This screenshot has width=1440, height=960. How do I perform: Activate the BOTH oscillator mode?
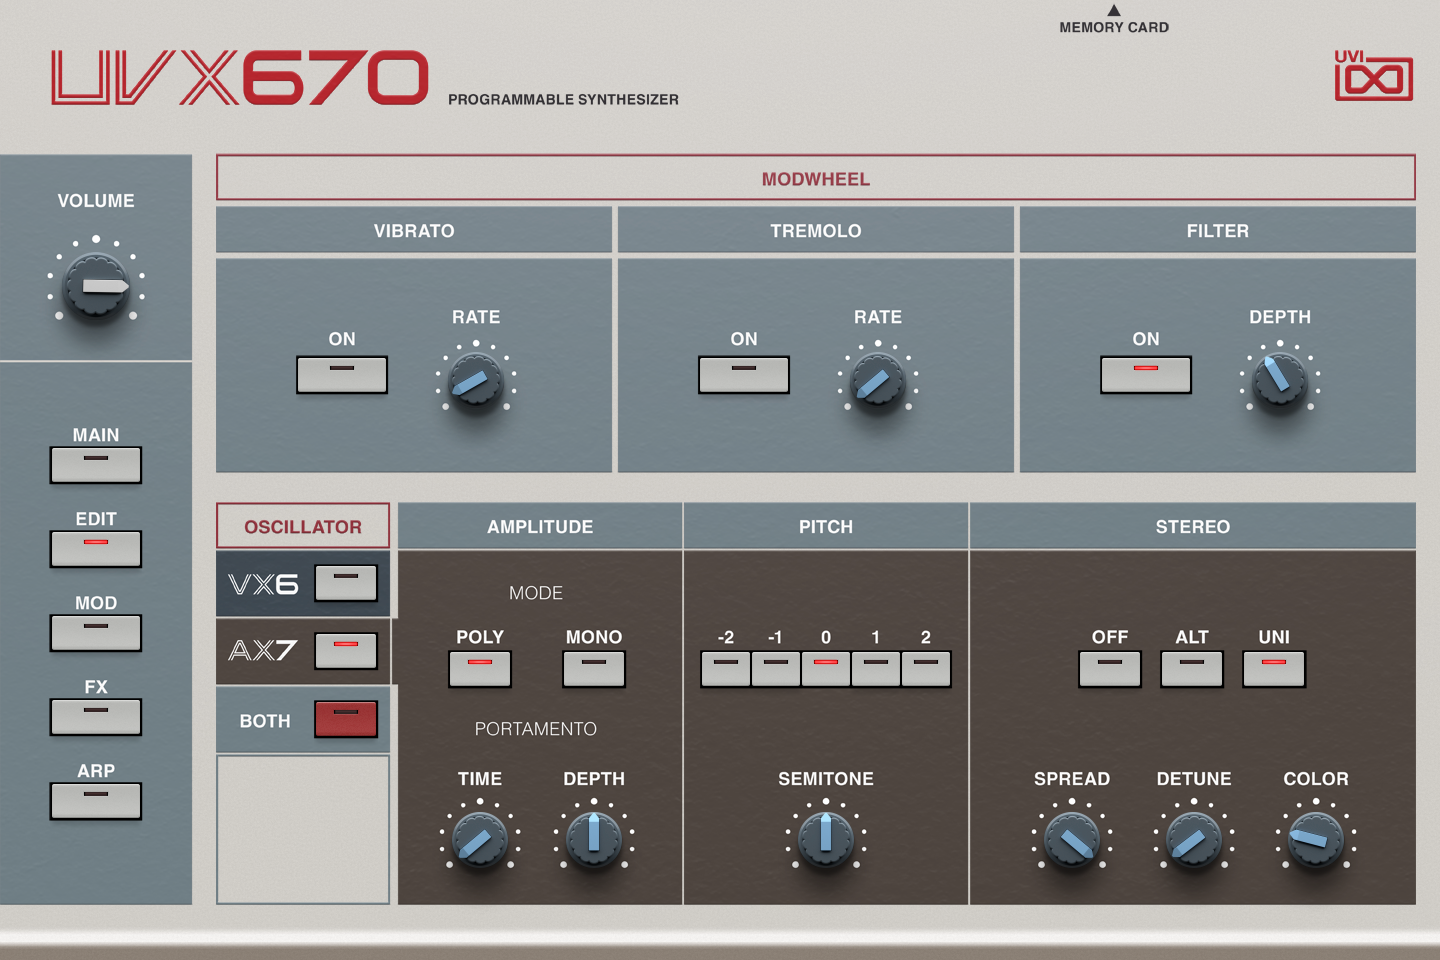click(345, 719)
